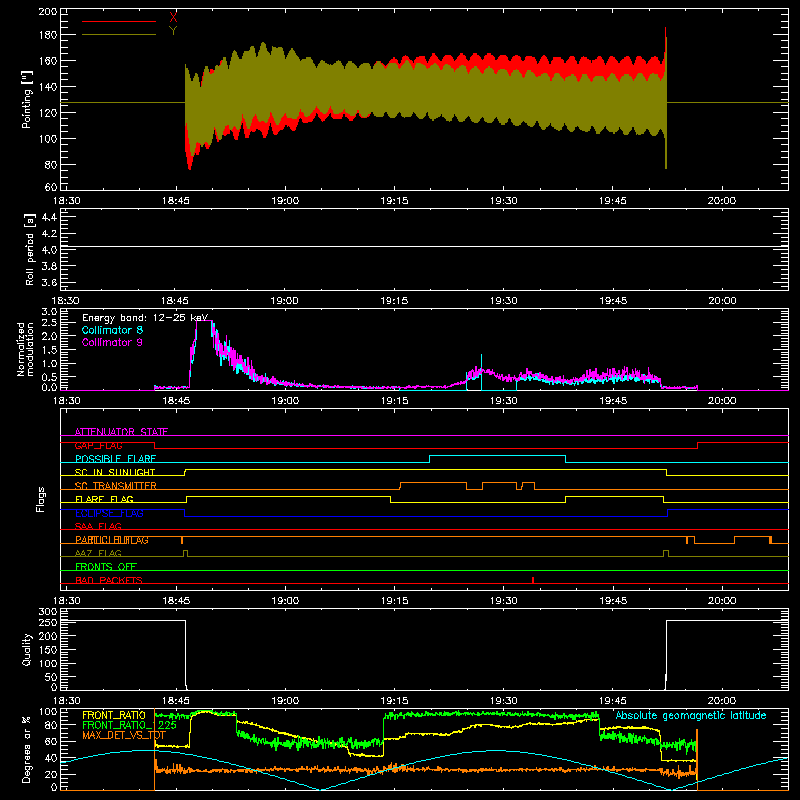Select the 3.6 tick on Roll period axis
Image resolution: width=800 pixels, height=800 pixels.
pos(49,282)
